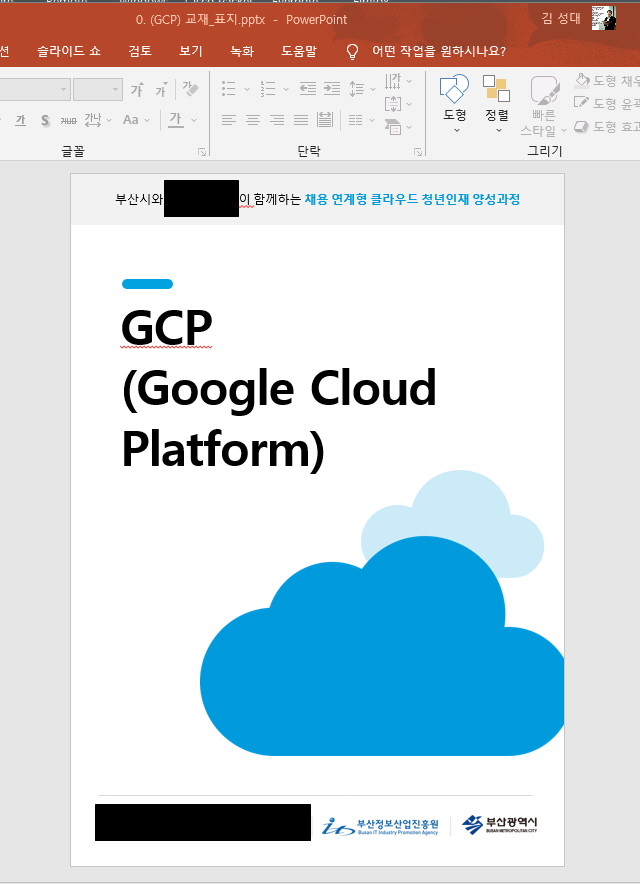The image size is (640, 884).
Task: Open the text direction menu
Action: 398,81
